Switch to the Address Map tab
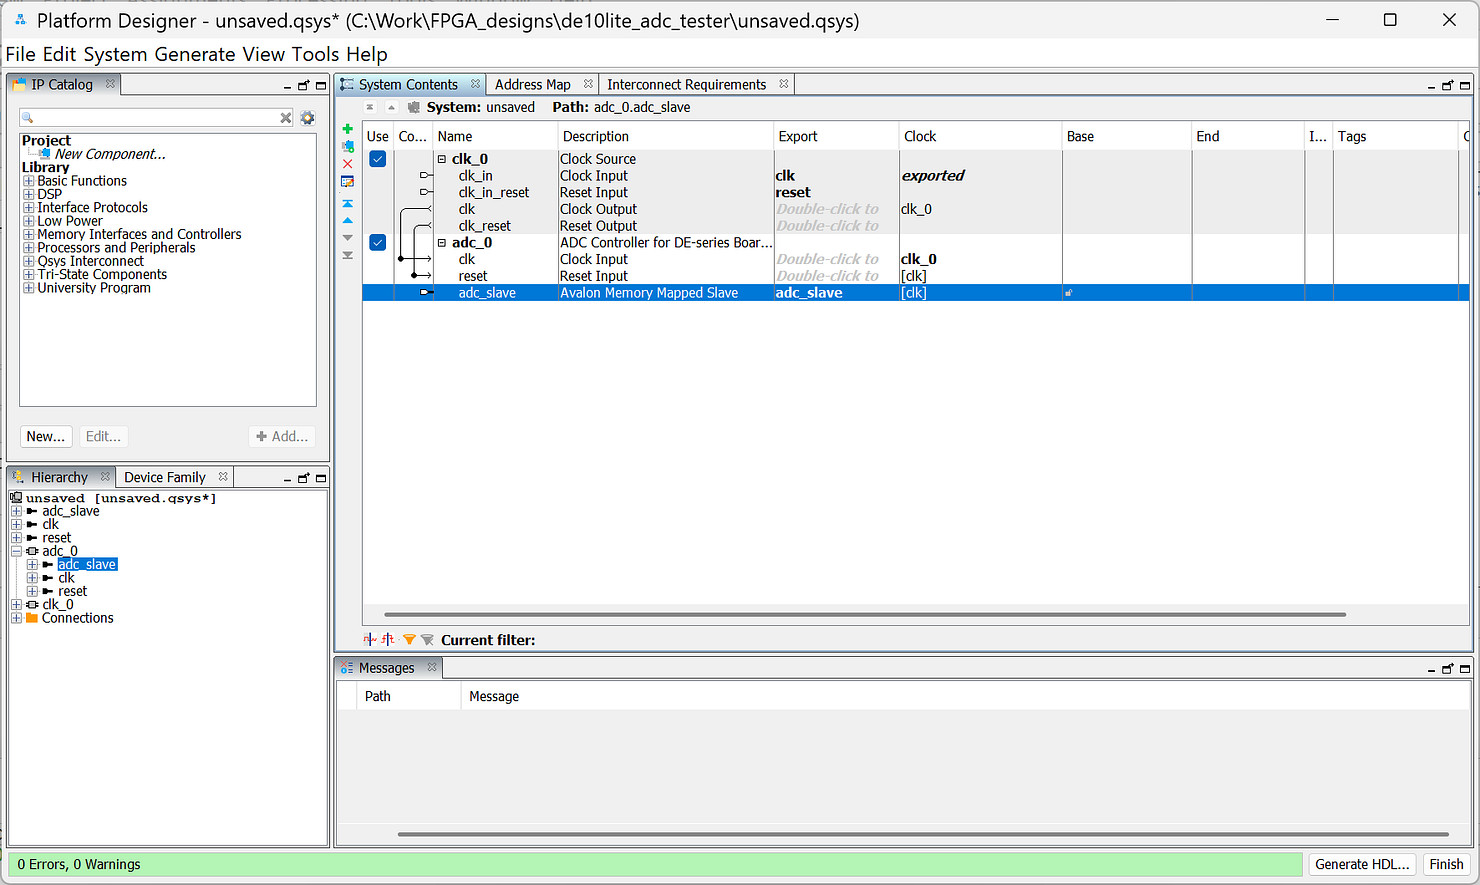The height and width of the screenshot is (885, 1480). (x=532, y=85)
